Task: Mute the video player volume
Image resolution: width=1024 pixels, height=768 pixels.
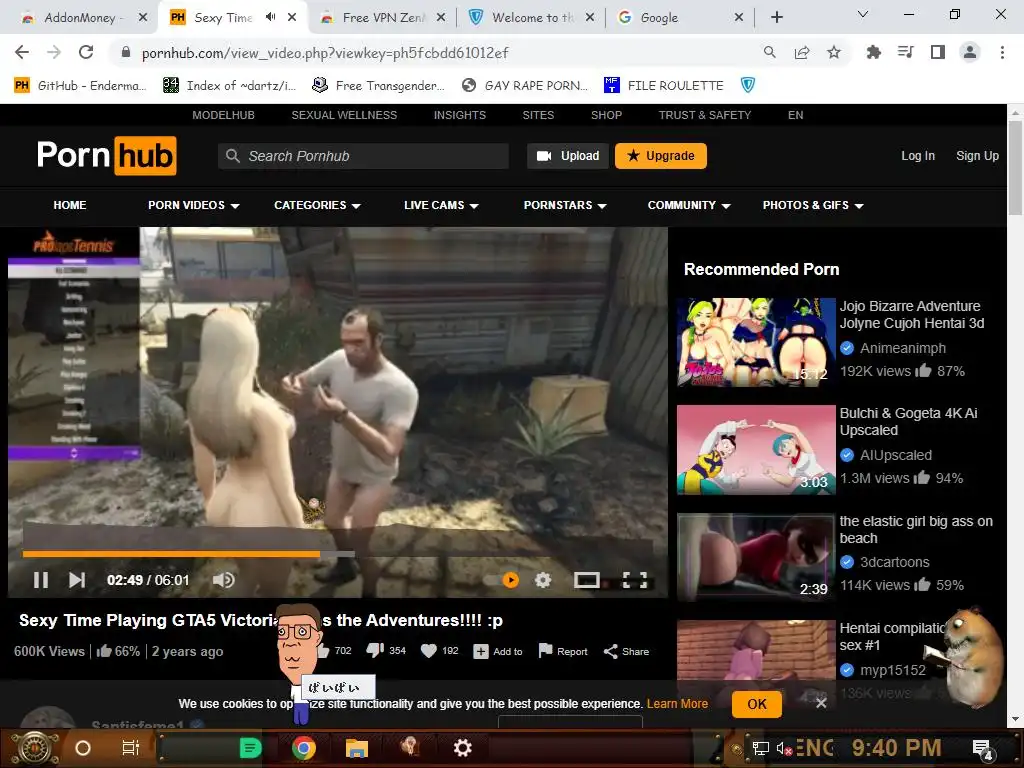Action: 223,580
